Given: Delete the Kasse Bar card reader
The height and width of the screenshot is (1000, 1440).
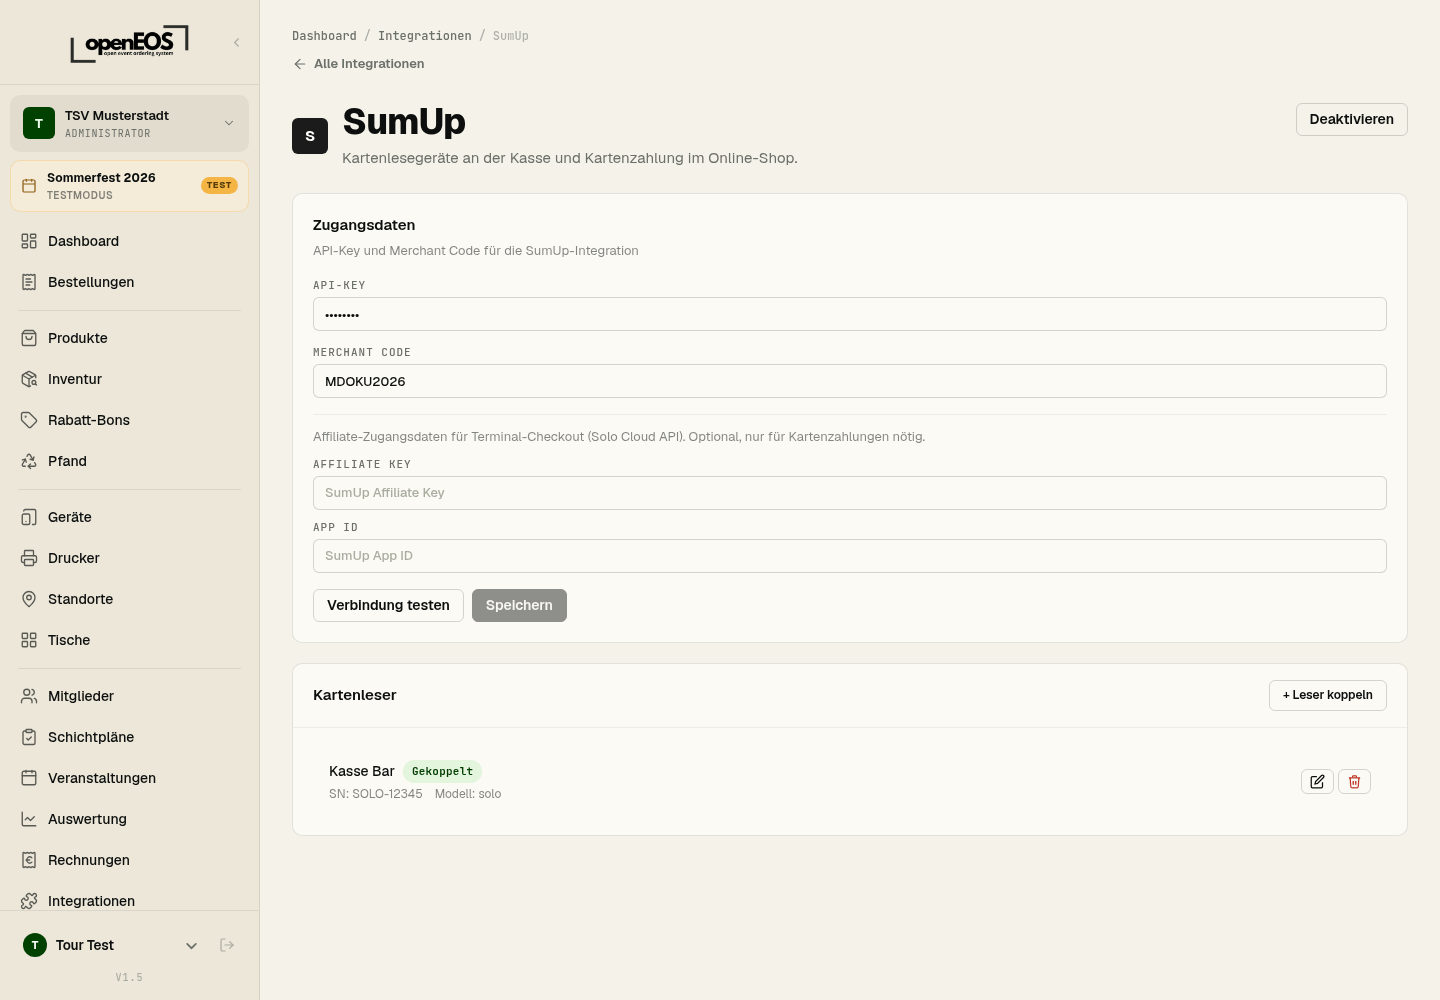Looking at the screenshot, I should [x=1354, y=782].
